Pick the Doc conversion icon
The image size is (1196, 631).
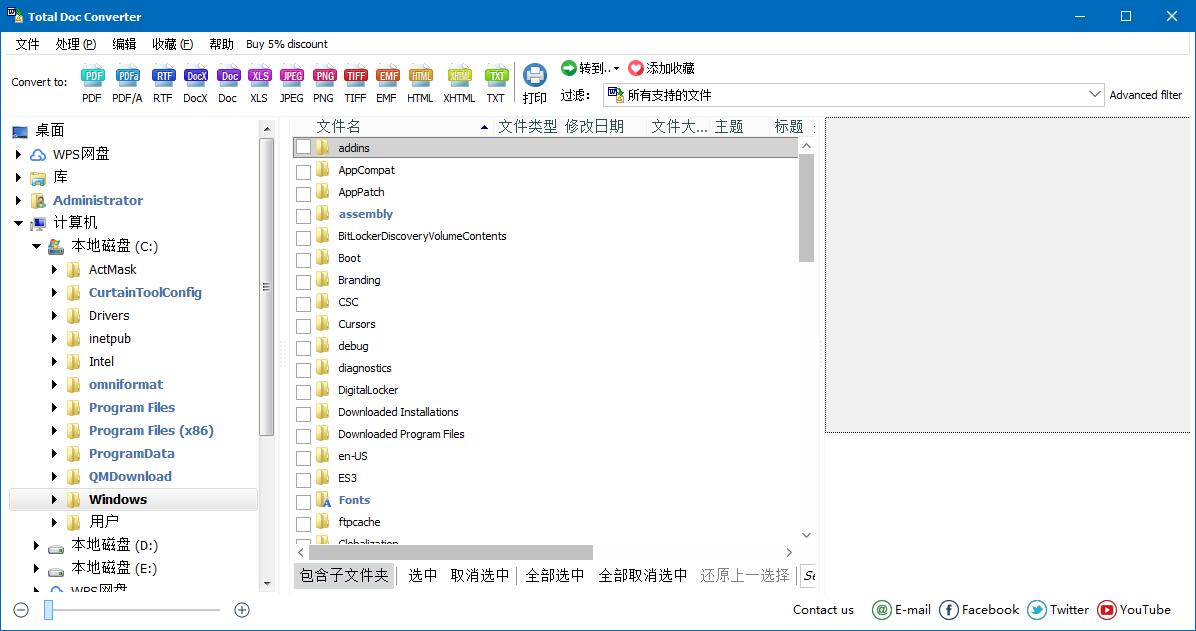tap(228, 76)
